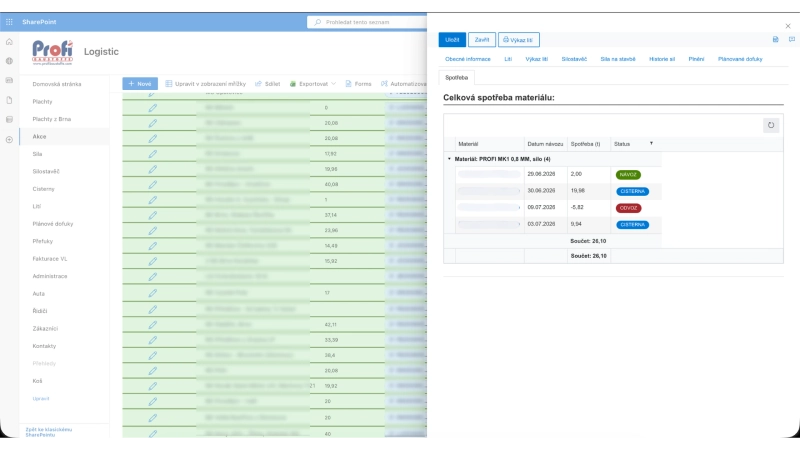Select the Spotřeba sub-tab
The image size is (800, 450).
(456, 78)
